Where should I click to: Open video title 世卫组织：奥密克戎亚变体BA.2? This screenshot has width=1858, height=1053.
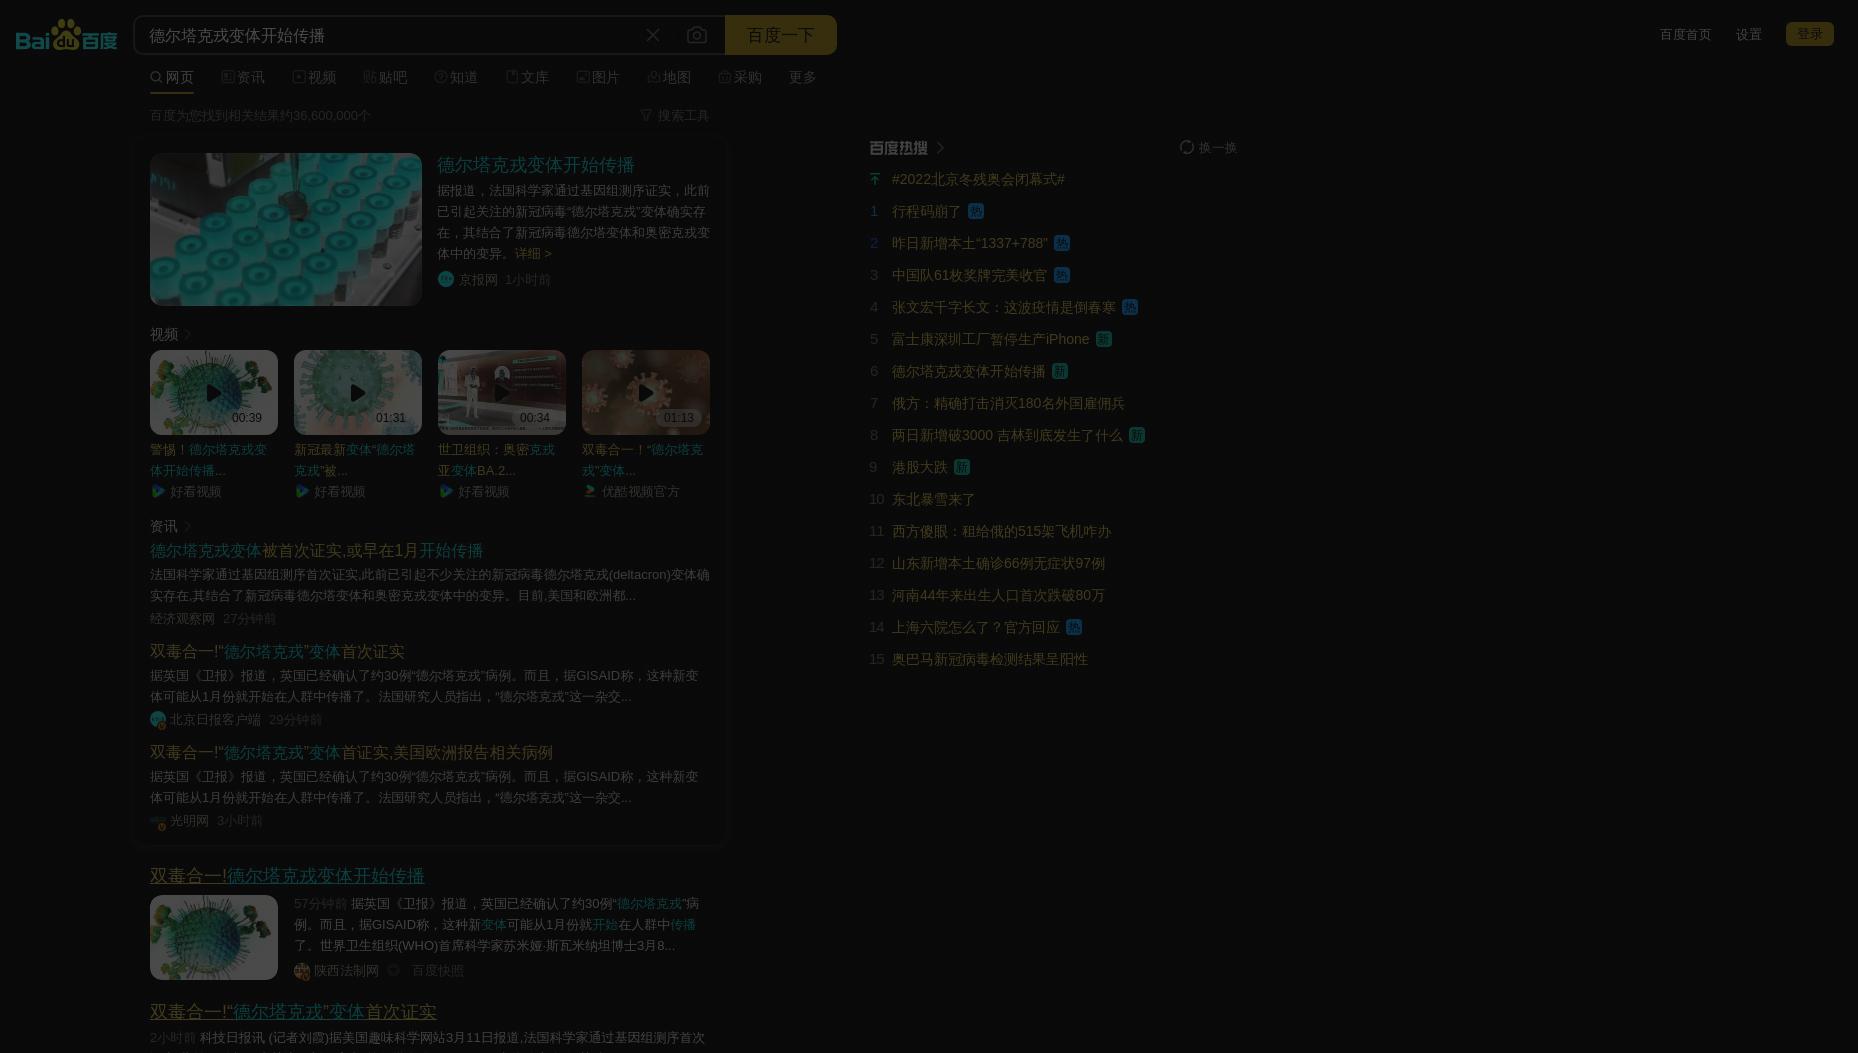(x=496, y=460)
